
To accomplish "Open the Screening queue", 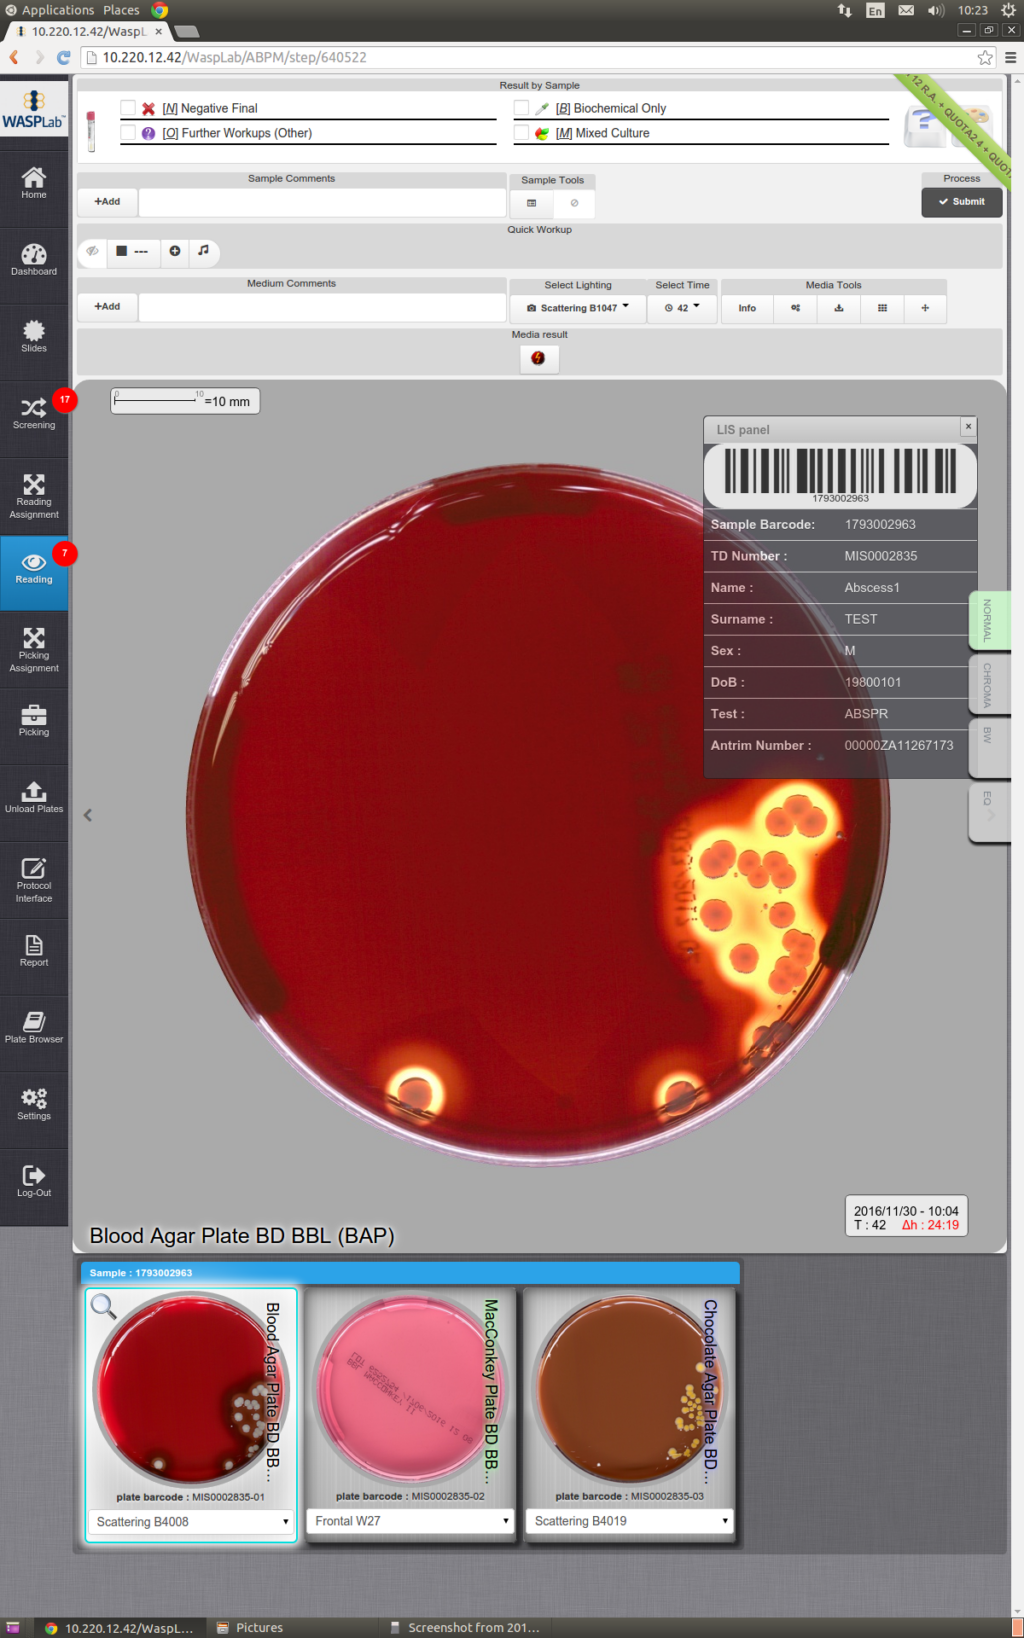I will click(x=34, y=412).
